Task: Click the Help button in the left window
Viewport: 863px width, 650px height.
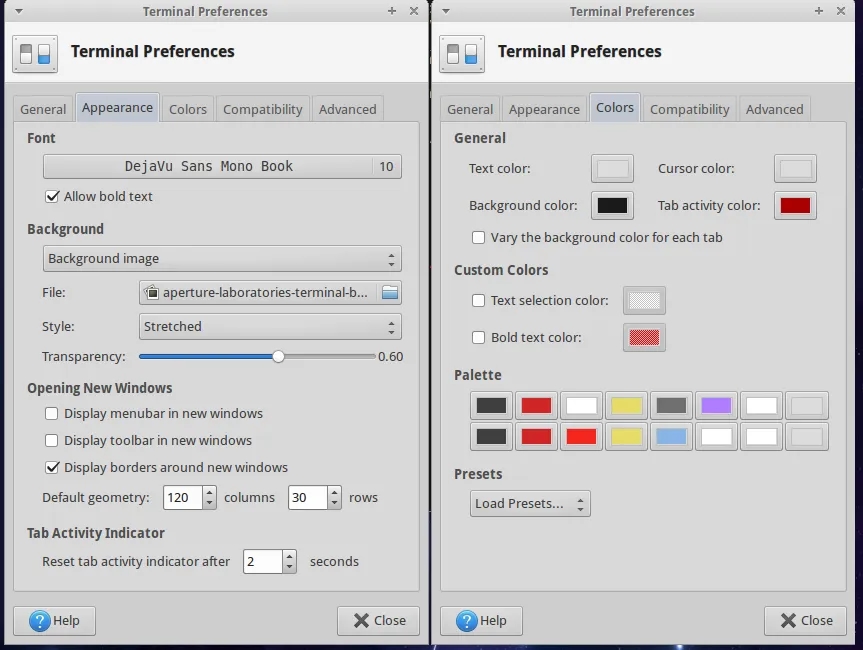Action: (54, 620)
